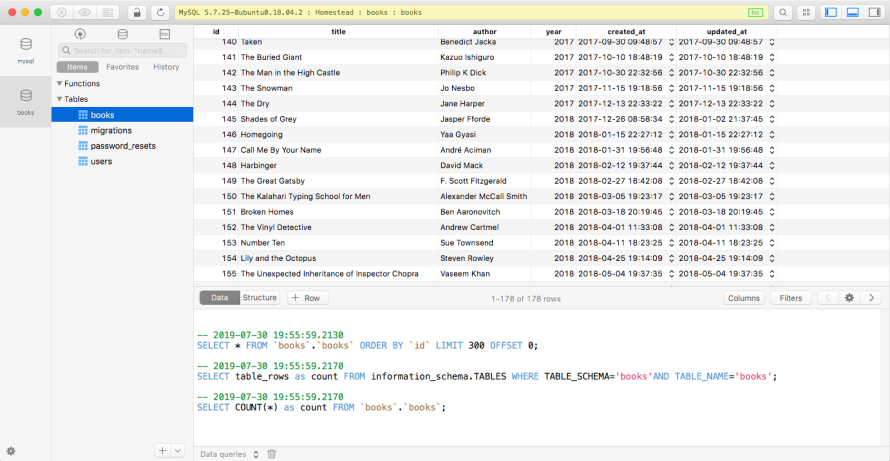Viewport: 890px width, 461px height.
Task: Click created_at stepper for Harbinger row
Action: 671,165
